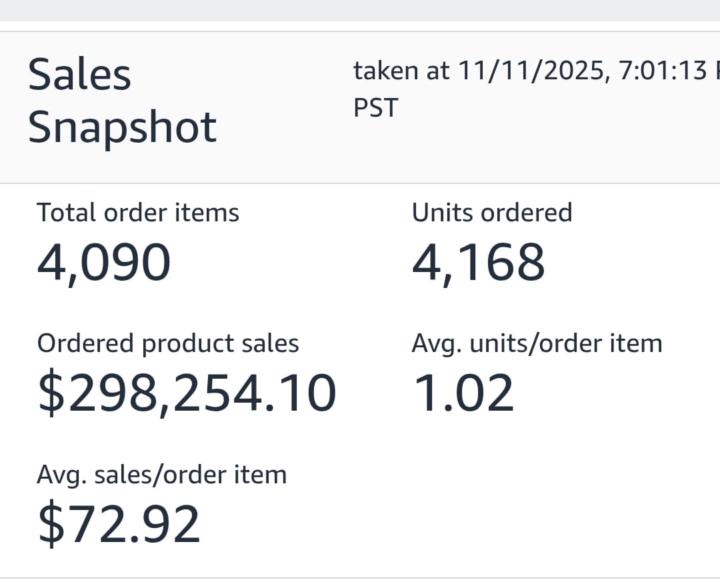The width and height of the screenshot is (720, 584).
Task: Select the Avg. units/order item label
Action: [x=537, y=343]
